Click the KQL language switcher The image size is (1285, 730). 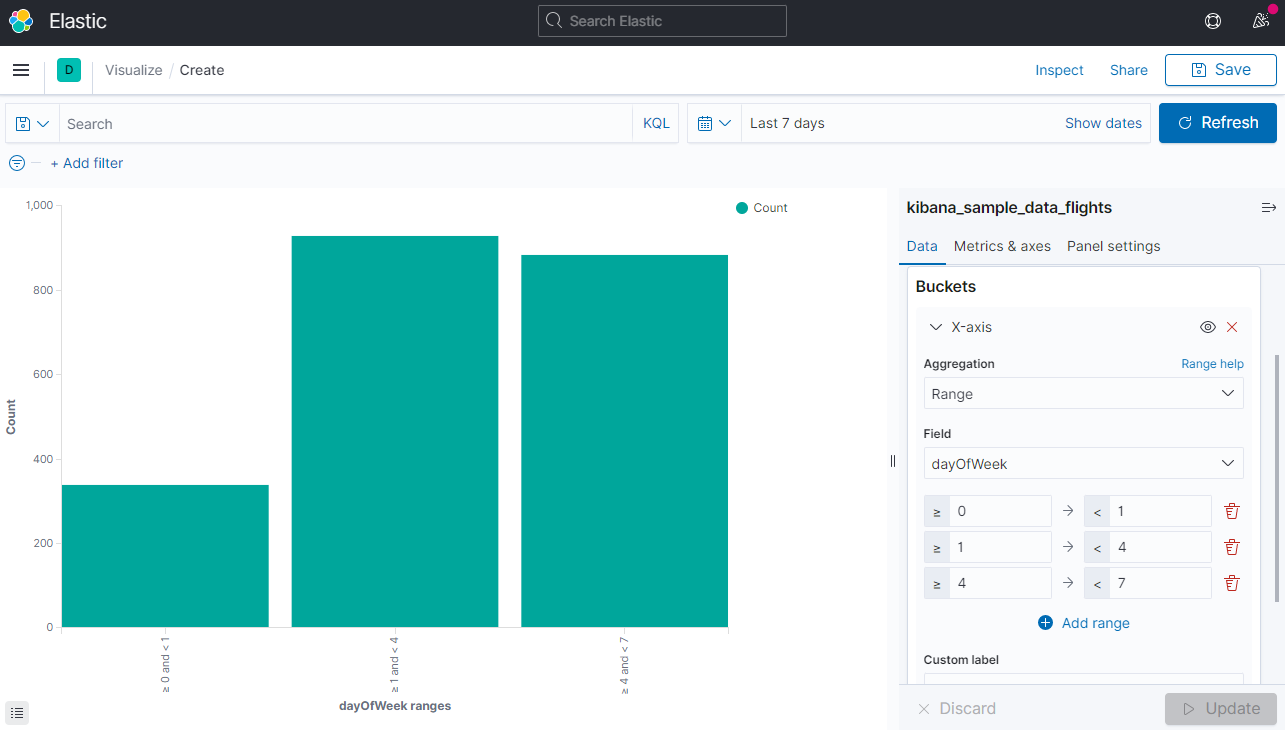click(656, 124)
